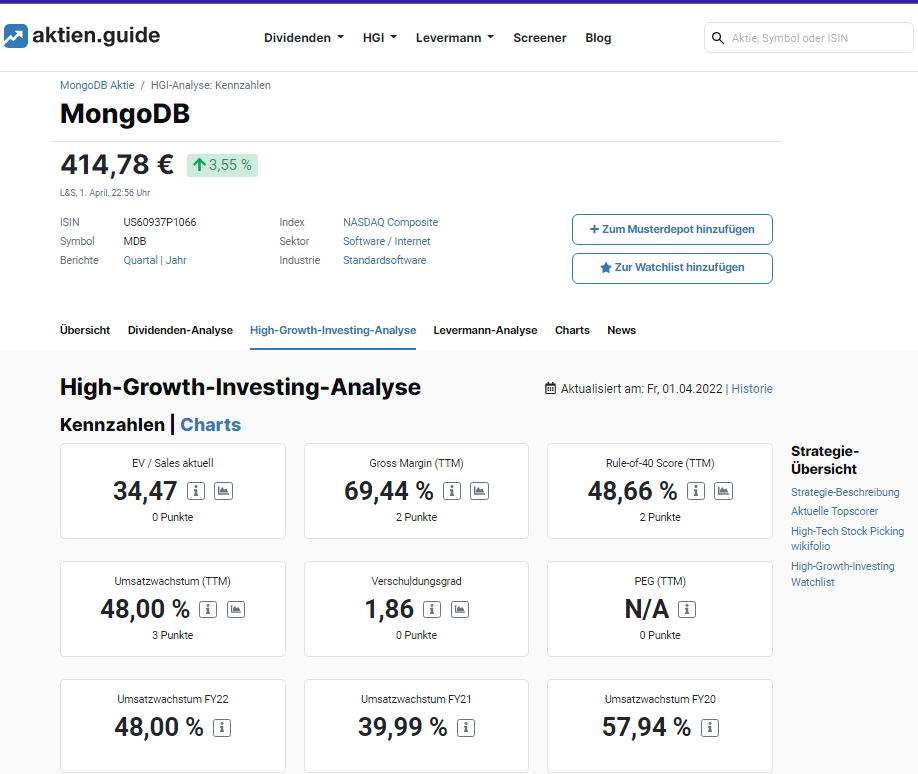Click the MongoDB page heading

click(125, 114)
